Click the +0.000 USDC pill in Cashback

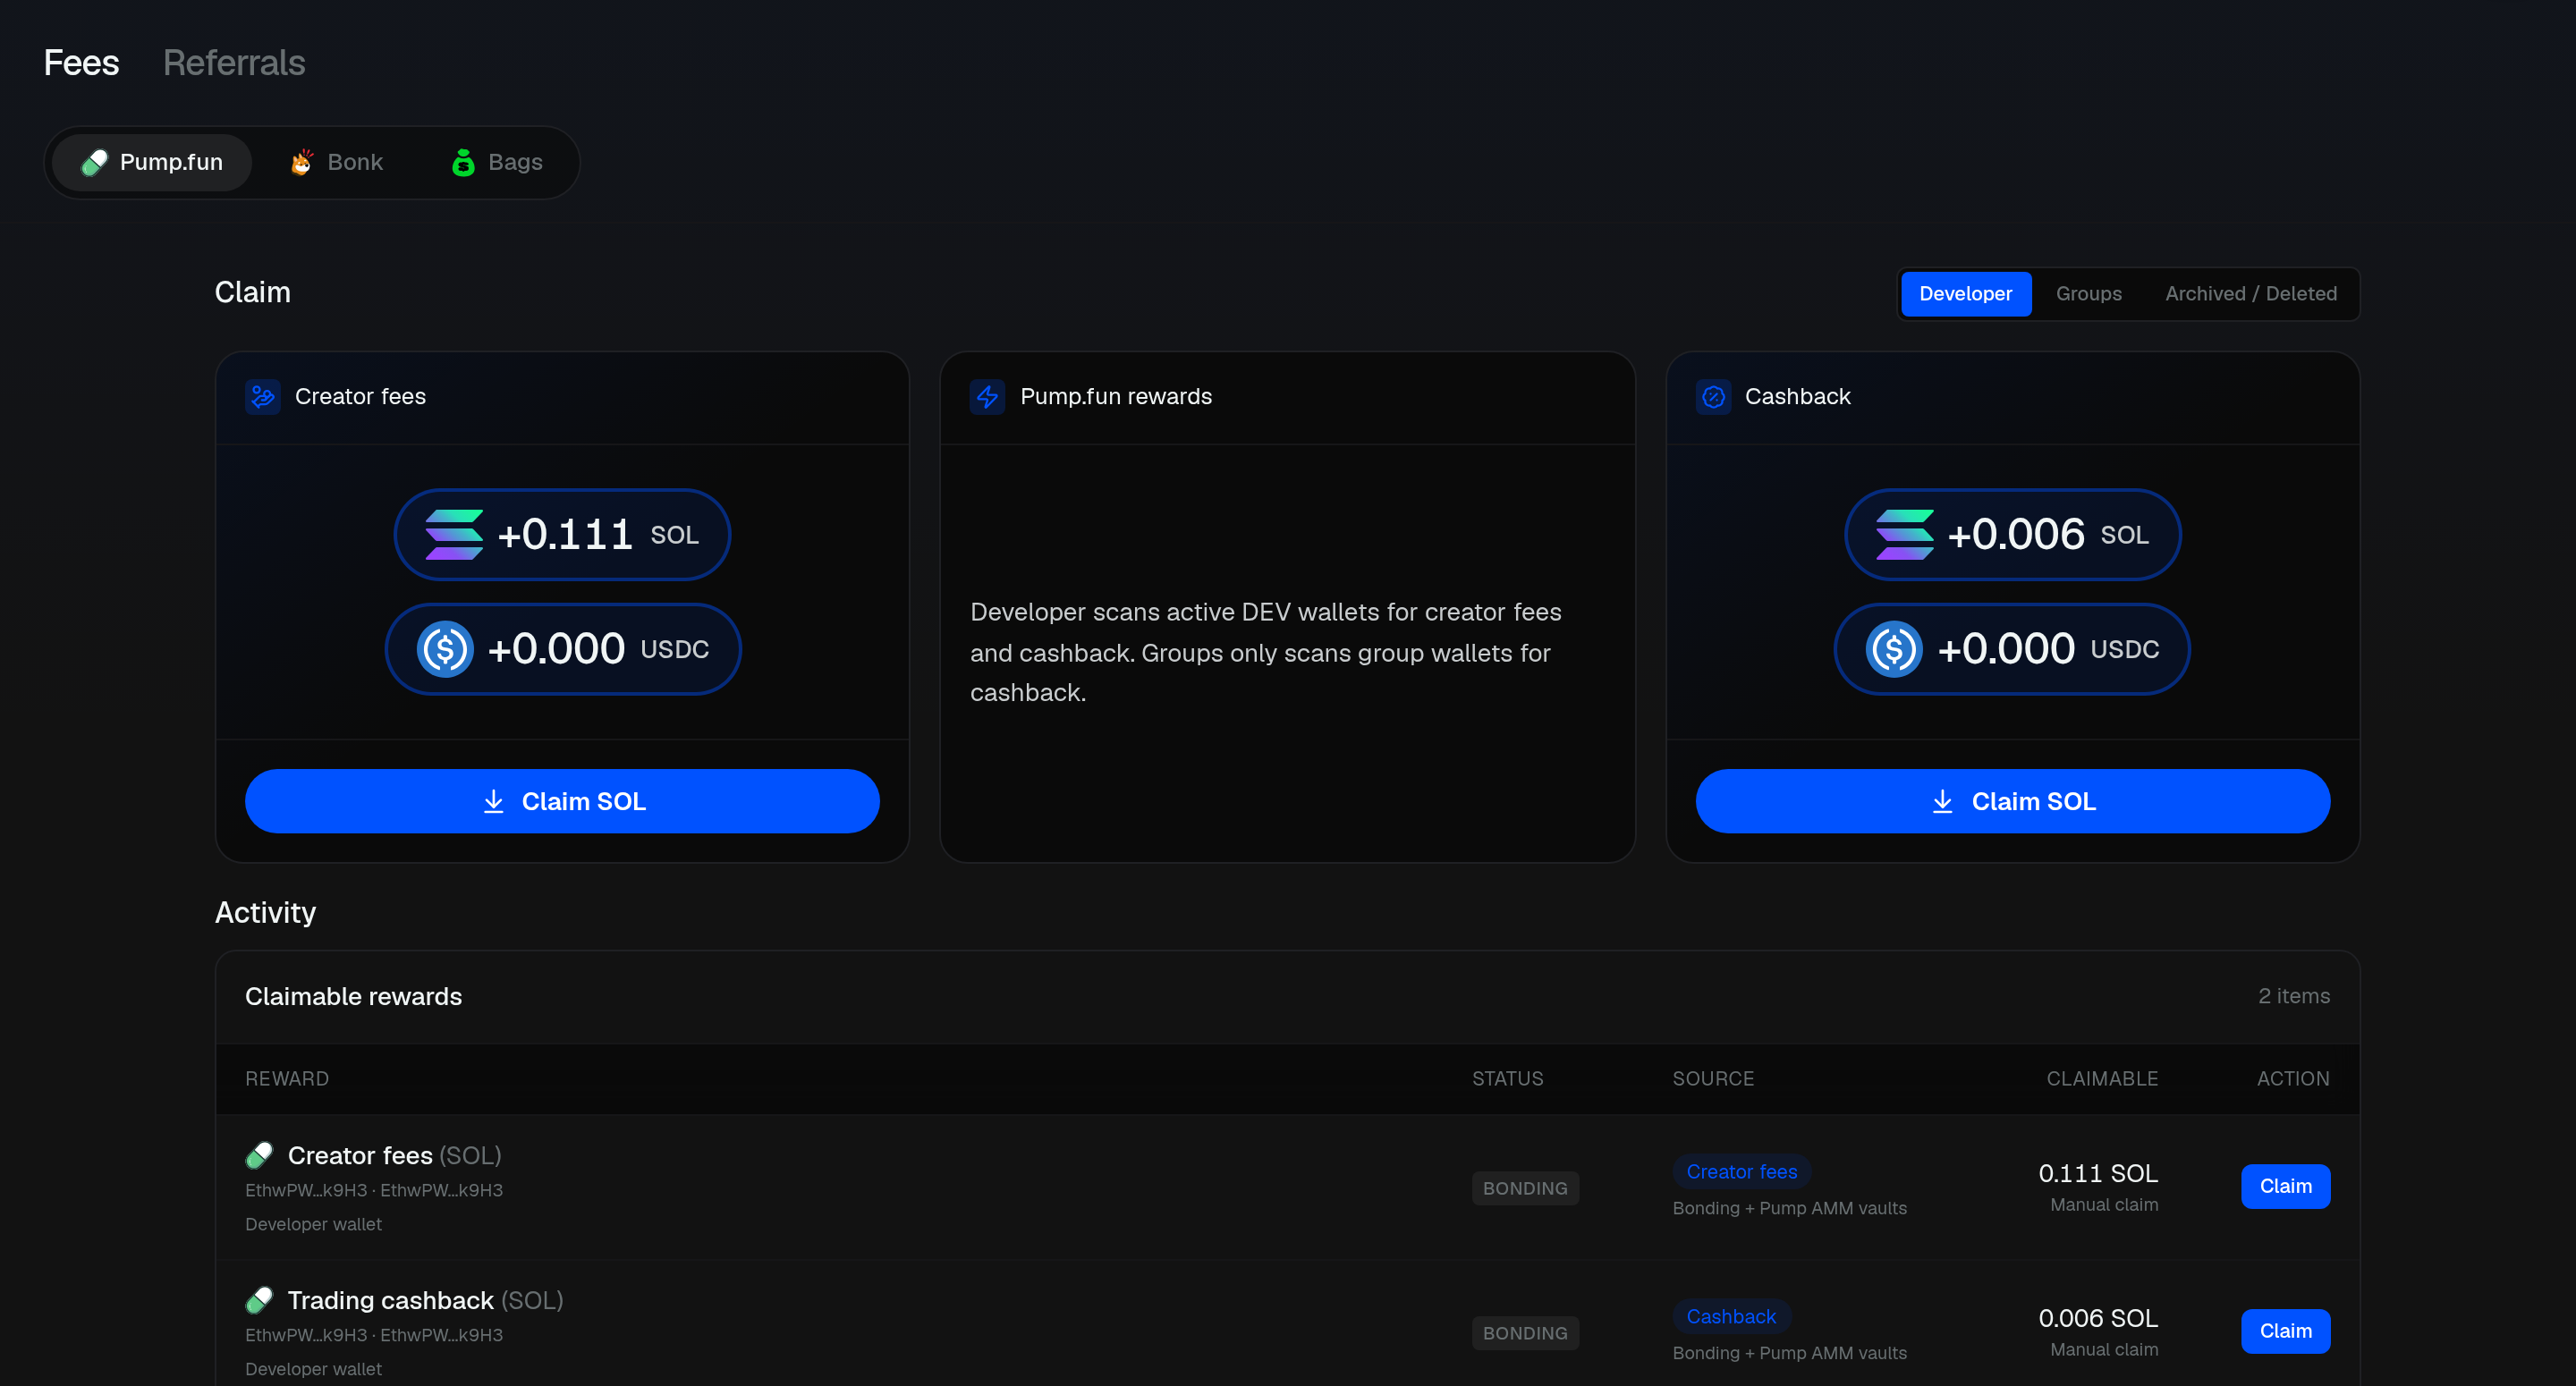tap(2012, 649)
